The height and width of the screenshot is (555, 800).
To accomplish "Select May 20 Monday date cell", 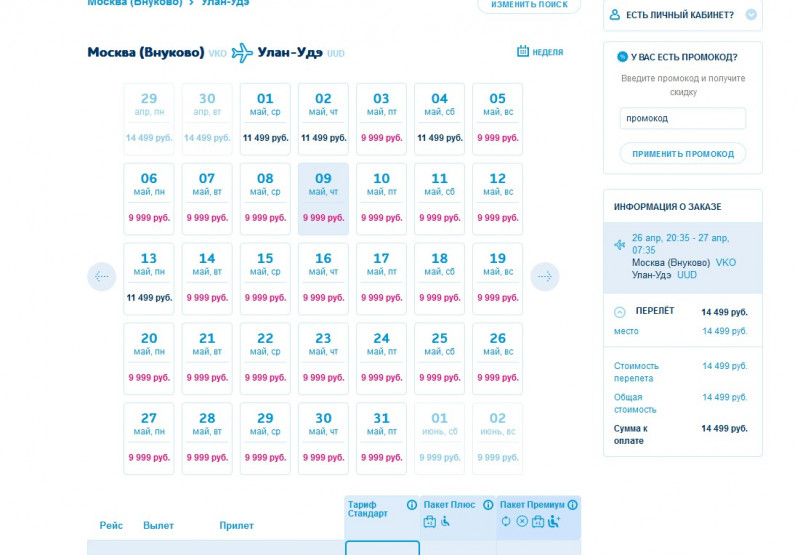I will pyautogui.click(x=149, y=359).
